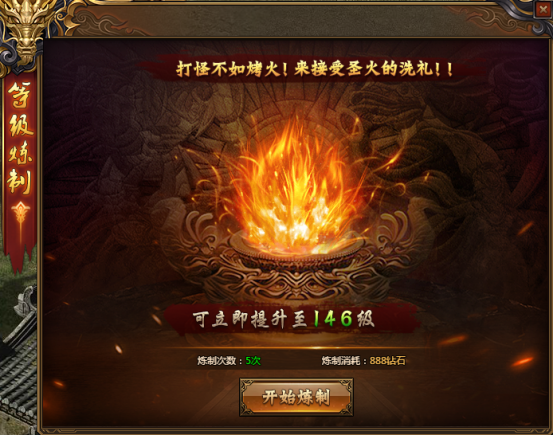Click the headline 打怪不如烤火 banner

tap(314, 69)
